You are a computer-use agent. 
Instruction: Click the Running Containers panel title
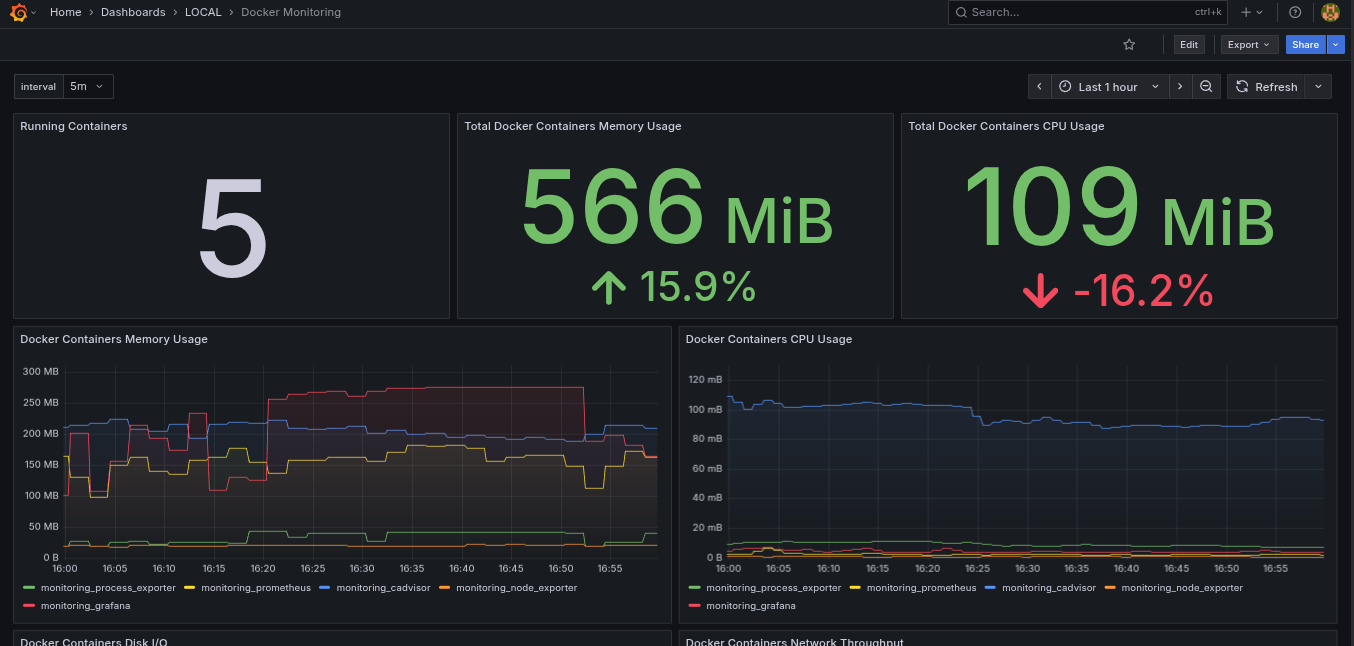[74, 126]
